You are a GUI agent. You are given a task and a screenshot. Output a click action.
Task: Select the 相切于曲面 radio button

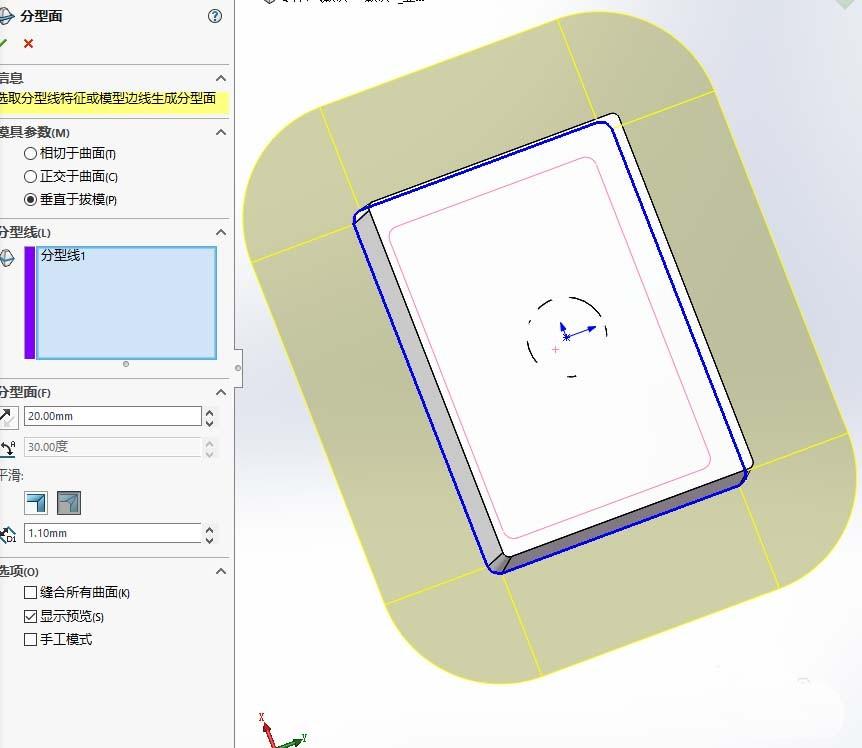coord(31,154)
